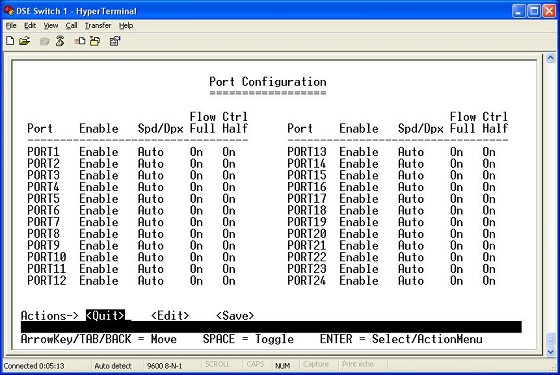
Task: Click the PORT1 row label
Action: [x=43, y=152]
